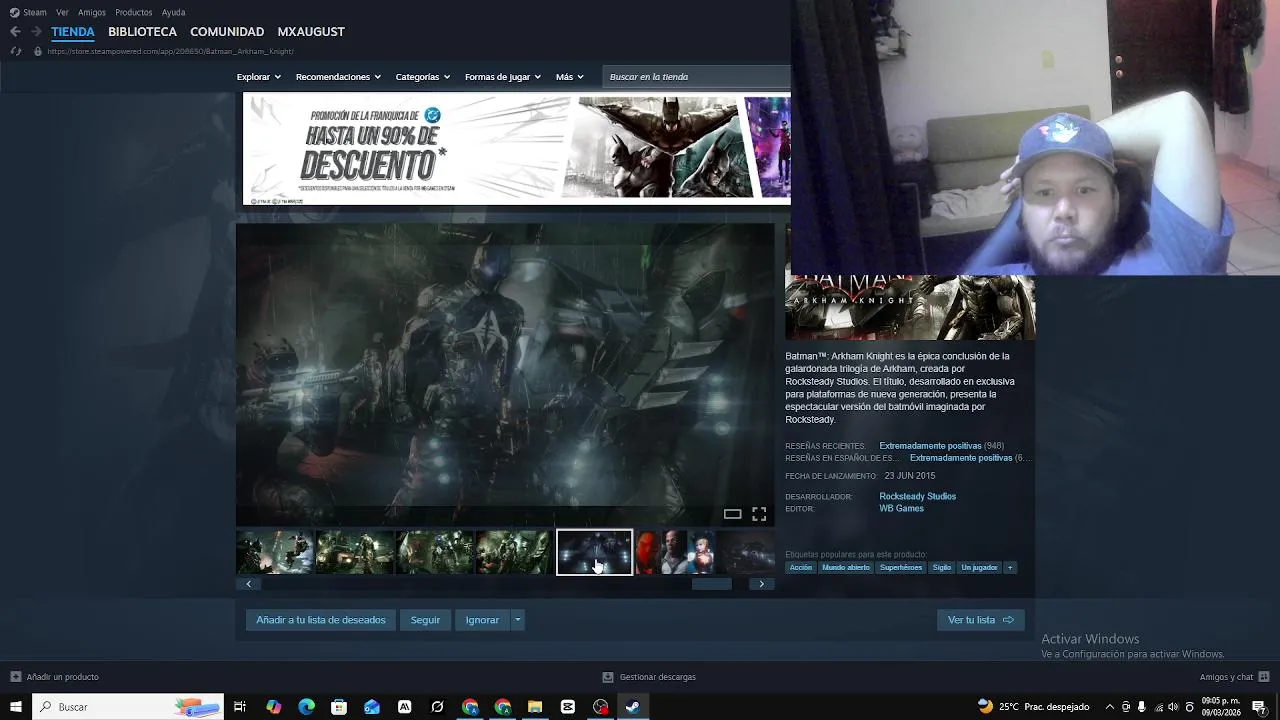
Task: Expand the Explorar dropdown
Action: pyautogui.click(x=258, y=77)
